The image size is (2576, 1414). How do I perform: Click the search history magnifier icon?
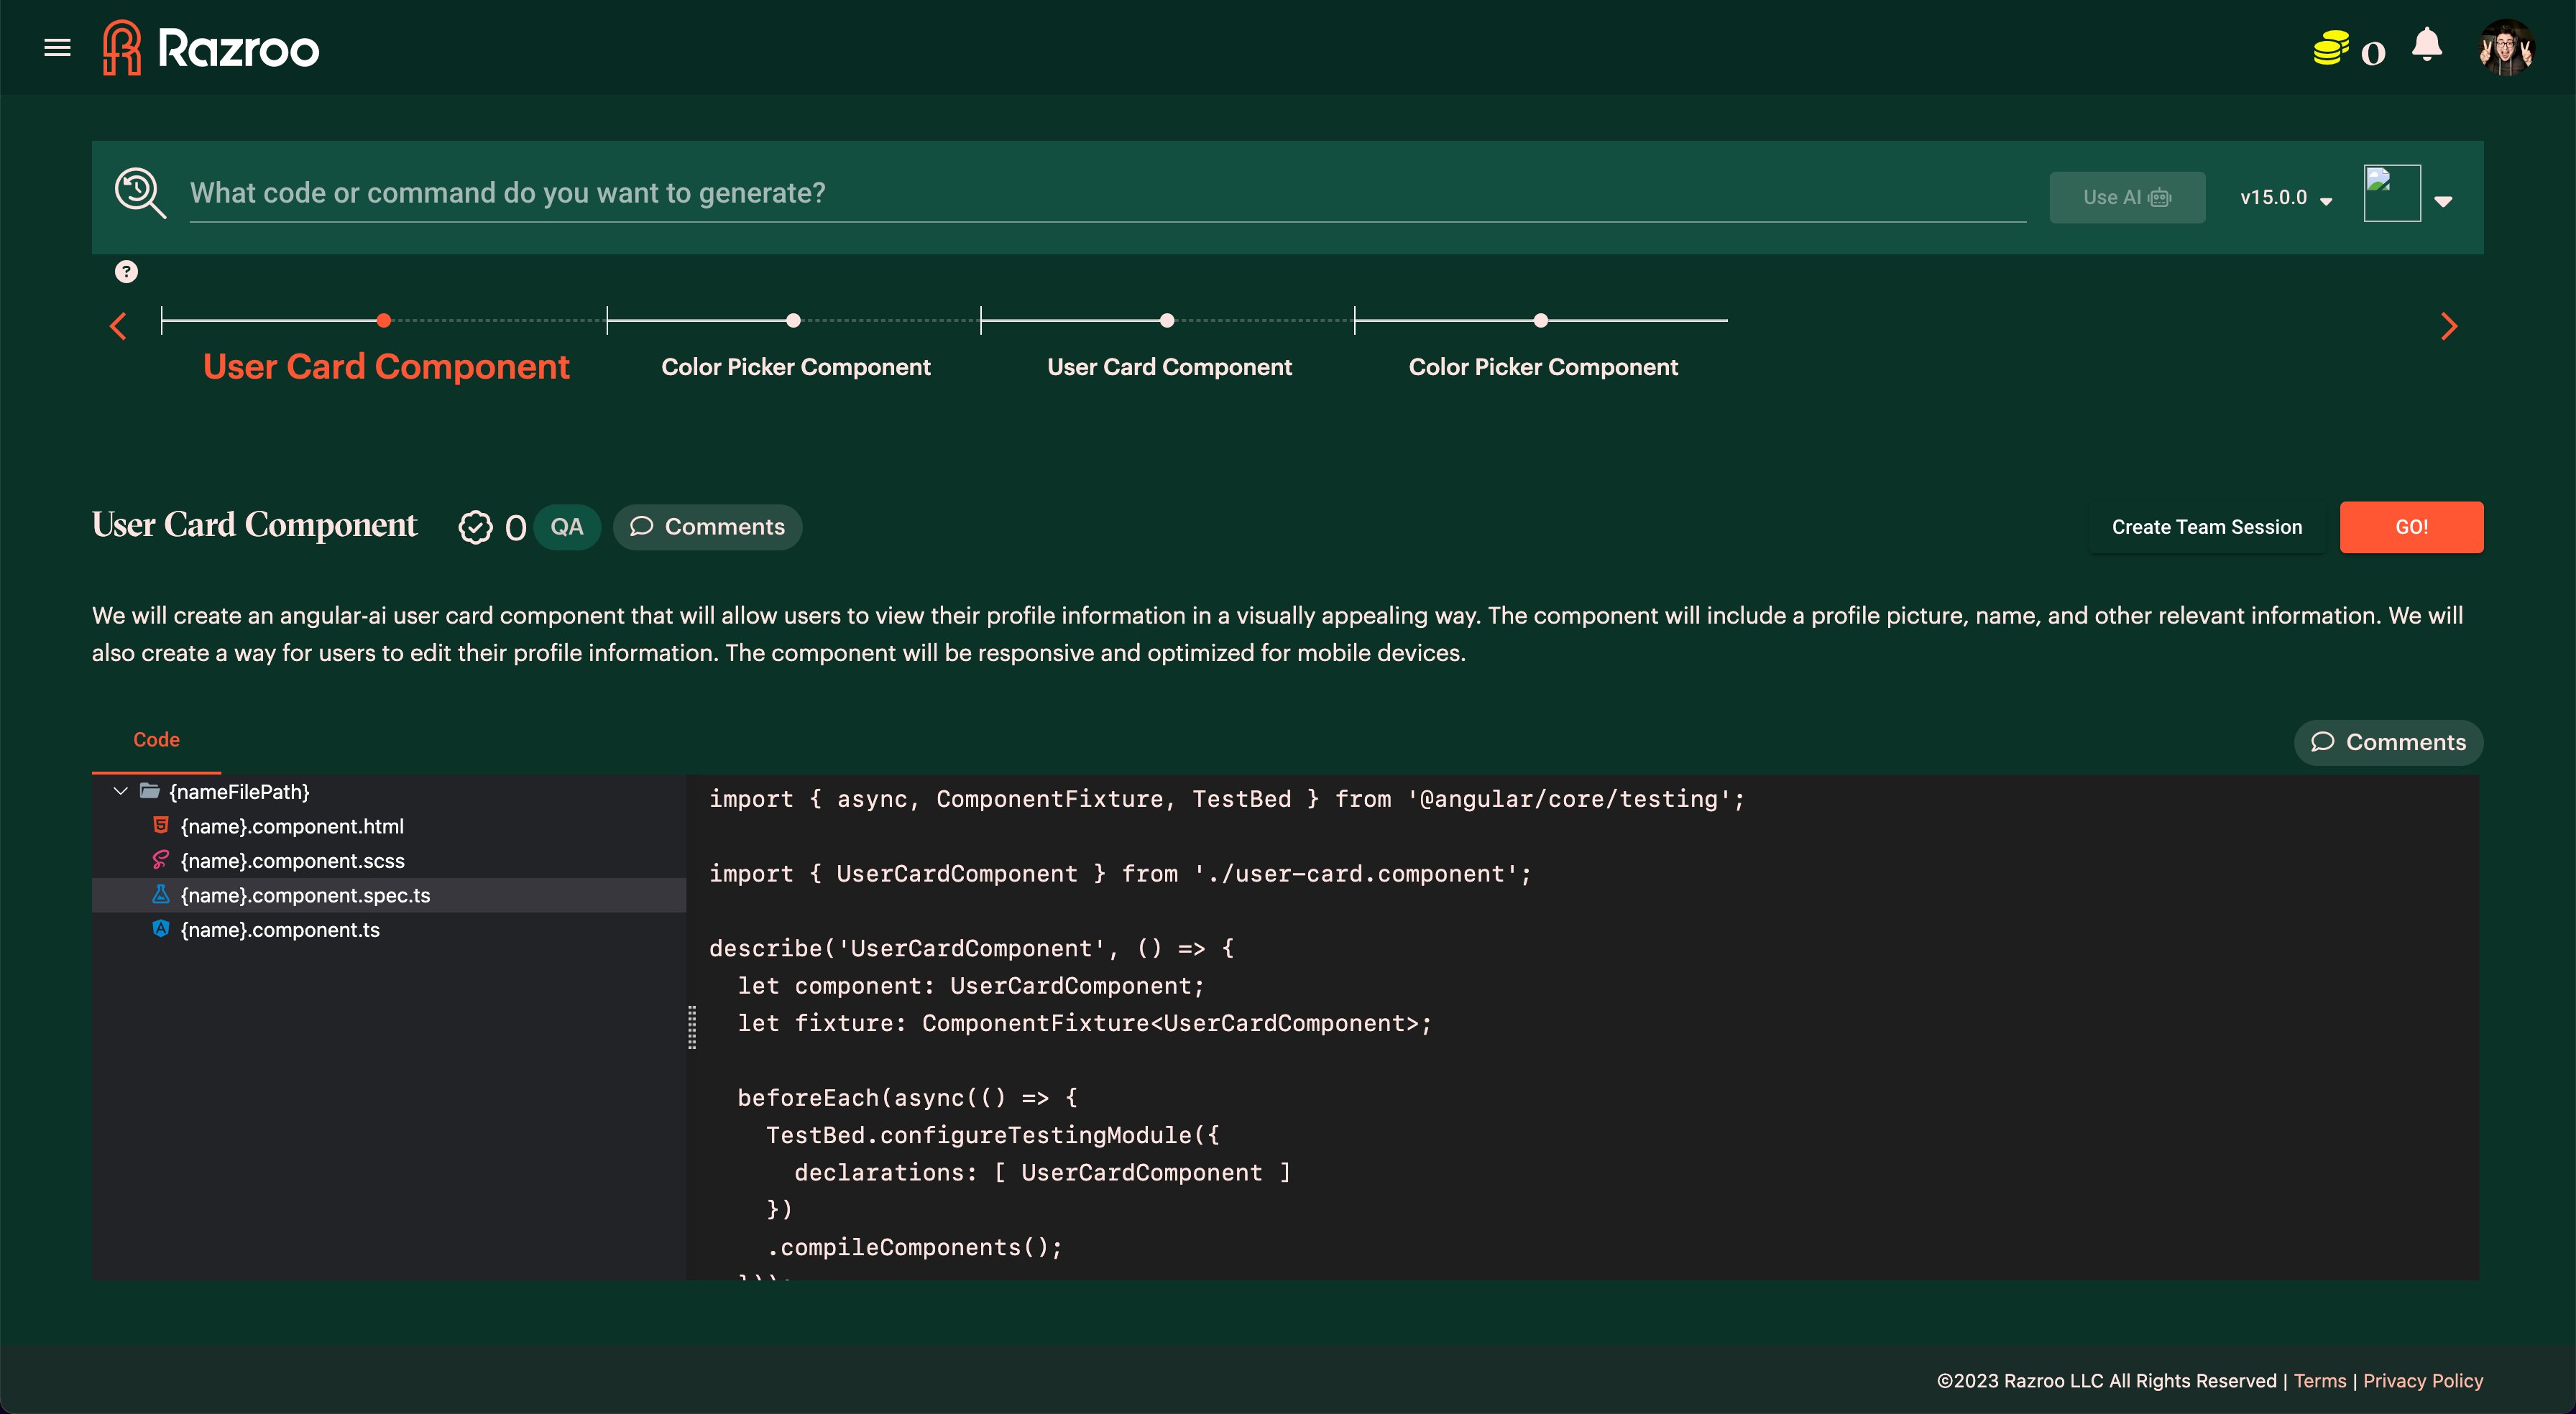pyautogui.click(x=140, y=192)
